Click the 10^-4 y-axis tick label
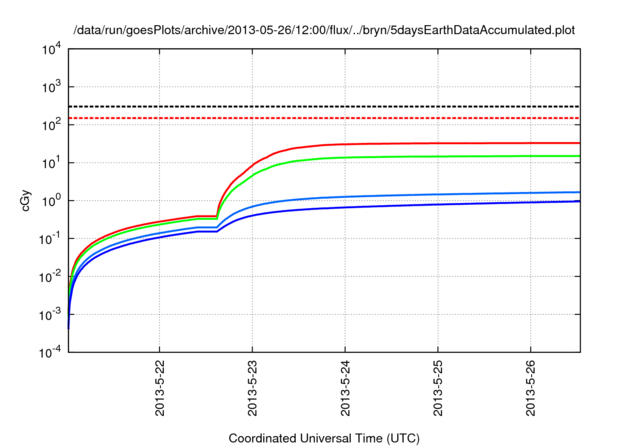Screen dimensions: 640x448 (x=51, y=352)
